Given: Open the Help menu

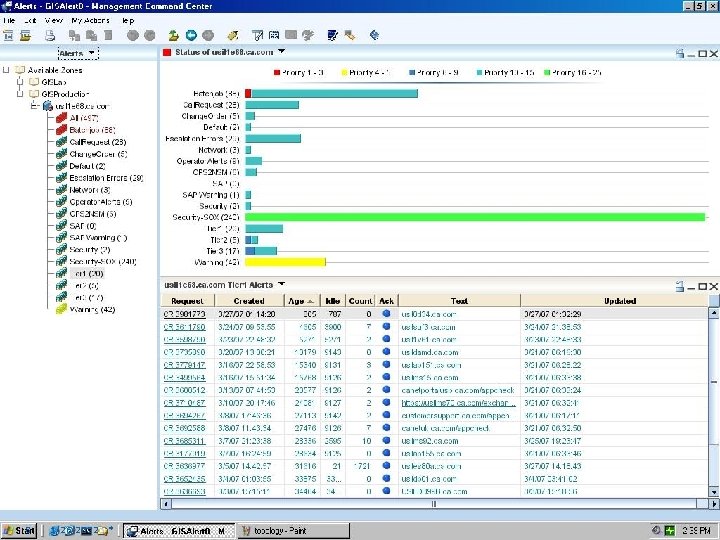Looking at the screenshot, I should click(x=127, y=21).
